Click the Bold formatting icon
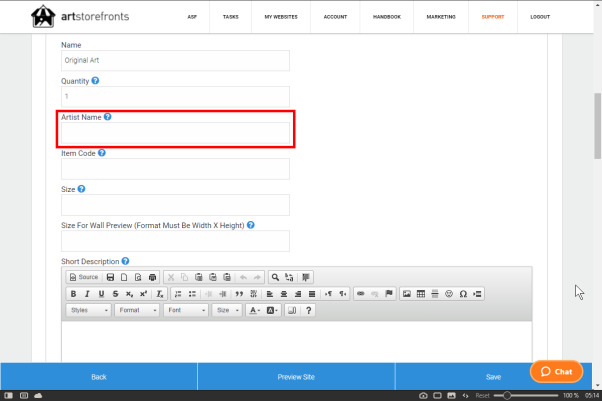 tap(73, 293)
